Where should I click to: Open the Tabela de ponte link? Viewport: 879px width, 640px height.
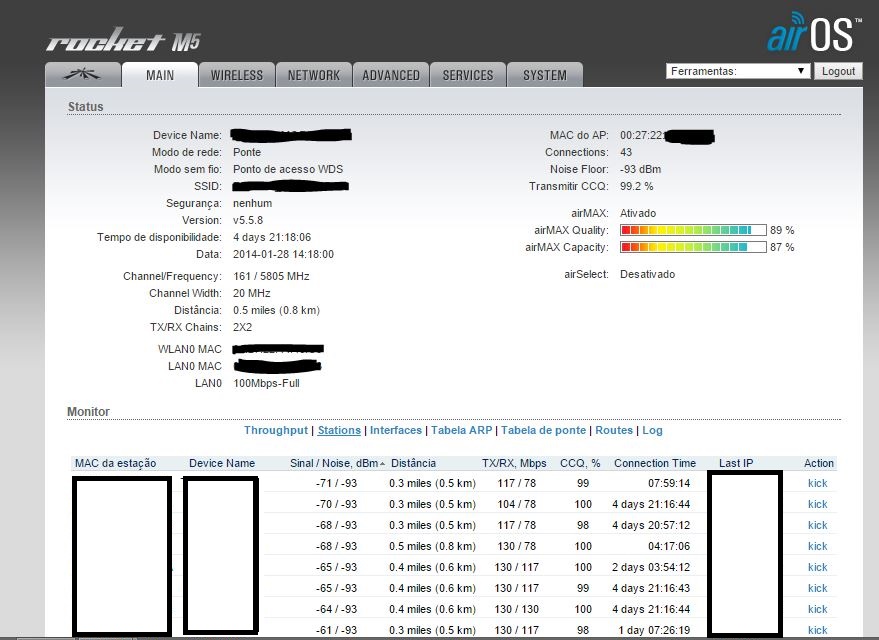click(543, 430)
